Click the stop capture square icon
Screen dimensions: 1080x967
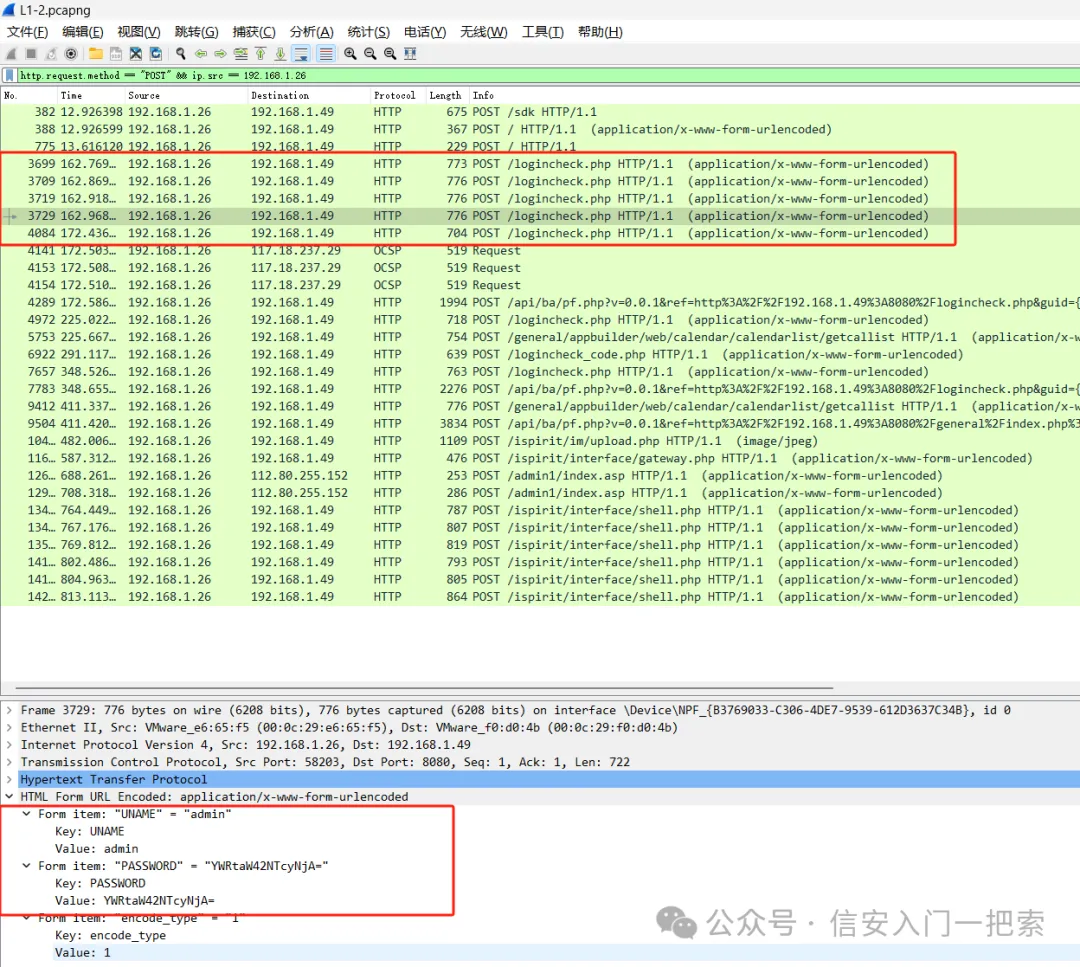[x=31, y=54]
